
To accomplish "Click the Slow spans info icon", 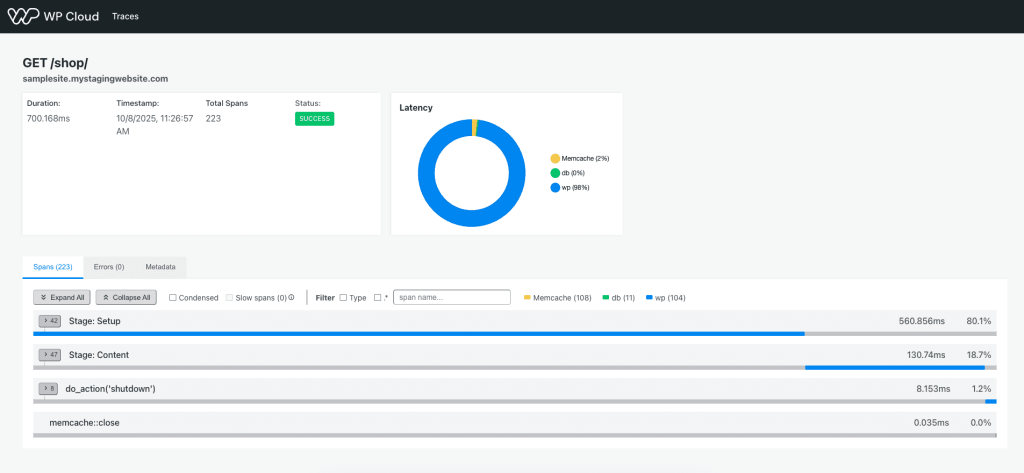I will 291,298.
